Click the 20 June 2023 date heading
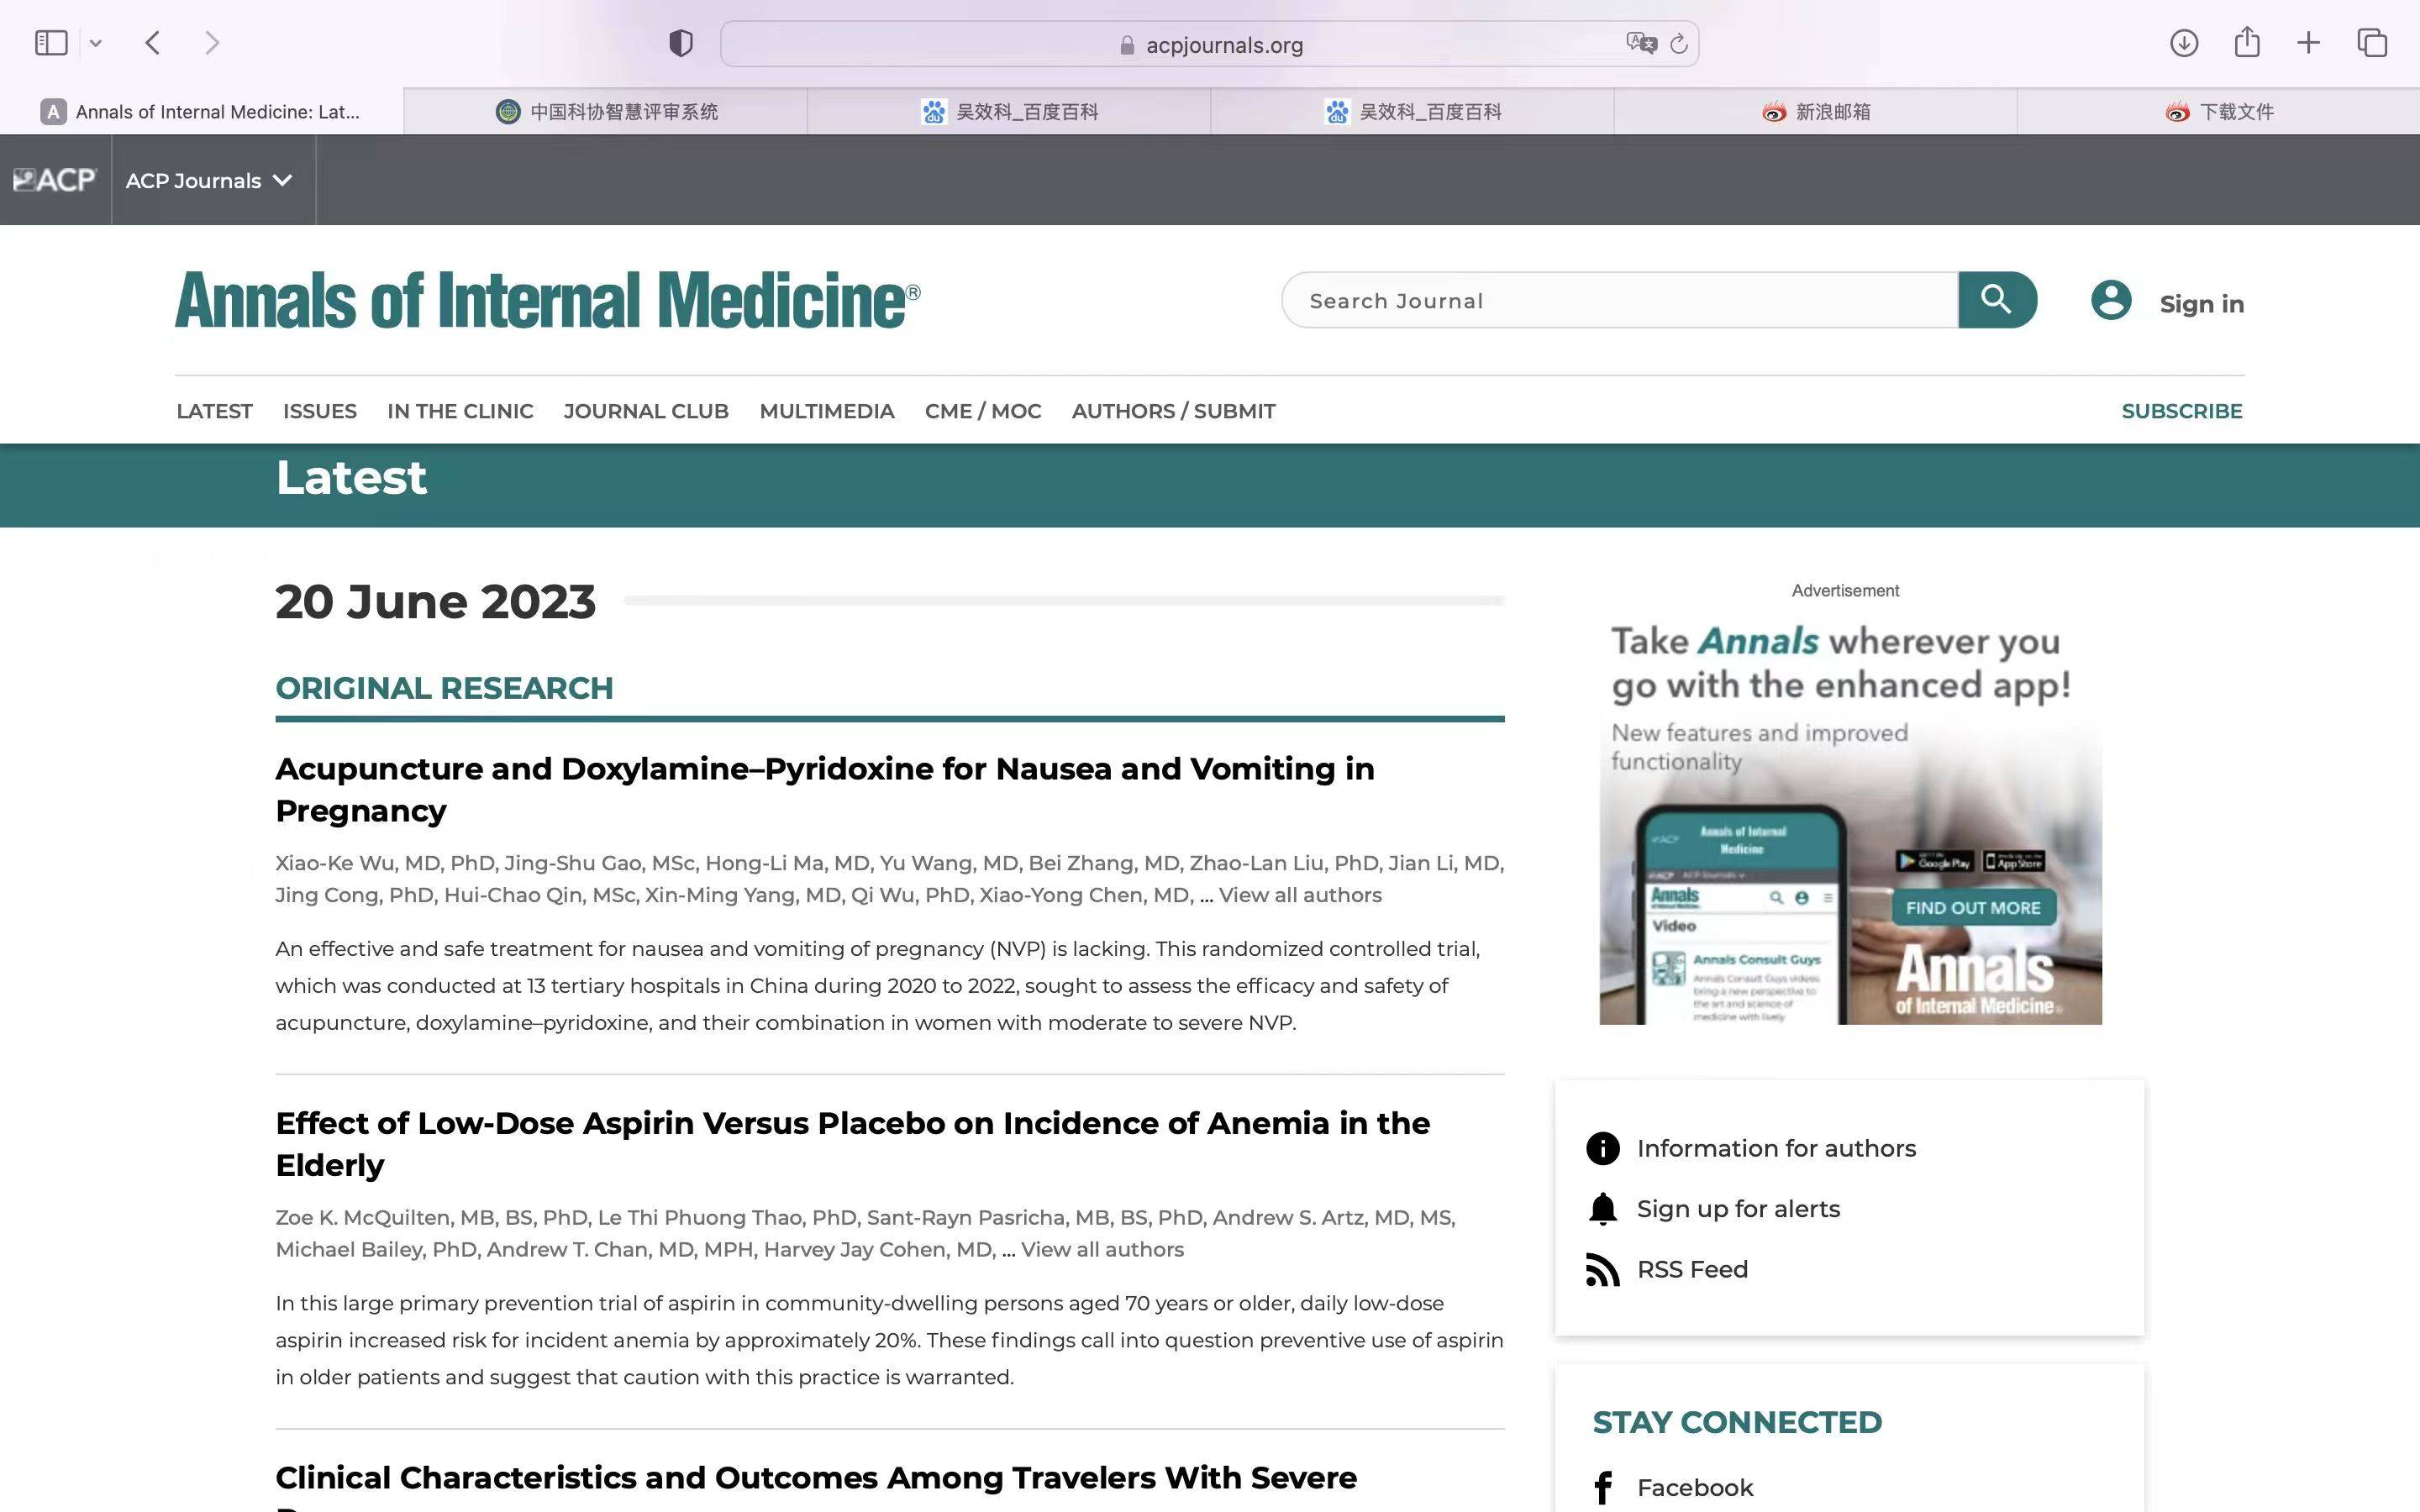This screenshot has width=2420, height=1512. pyautogui.click(x=435, y=601)
